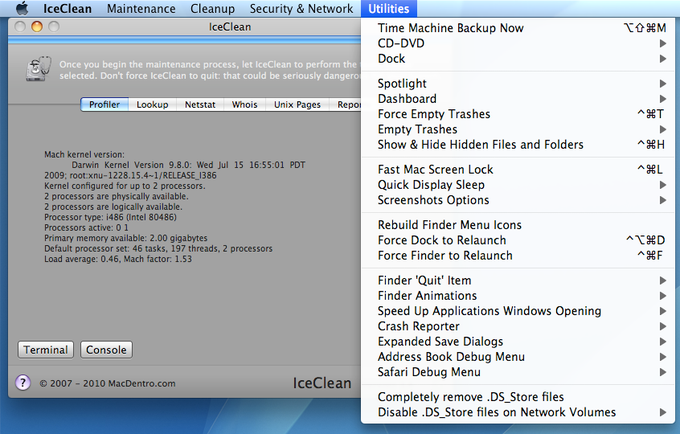Switch to the Profiler tab
Image resolution: width=680 pixels, height=434 pixels.
pos(105,104)
